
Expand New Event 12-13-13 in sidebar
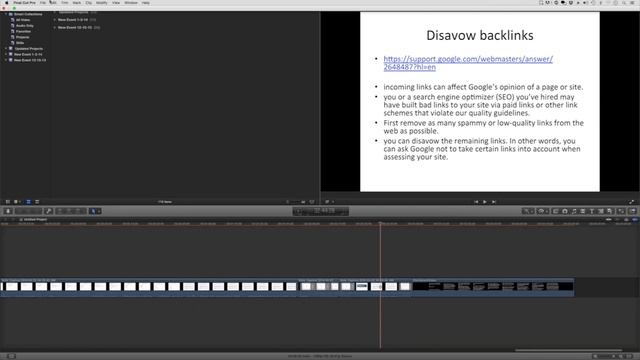[6, 60]
